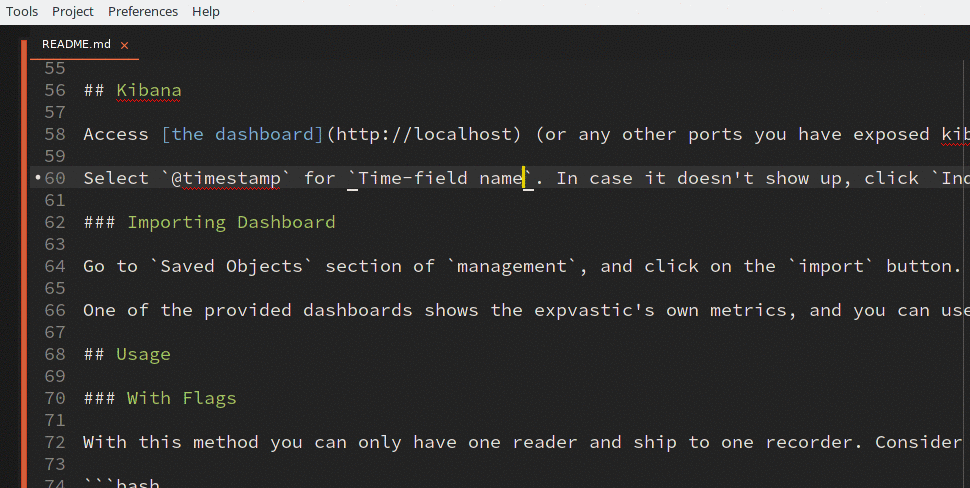Open the Help menu
970x488 pixels.
pyautogui.click(x=206, y=11)
